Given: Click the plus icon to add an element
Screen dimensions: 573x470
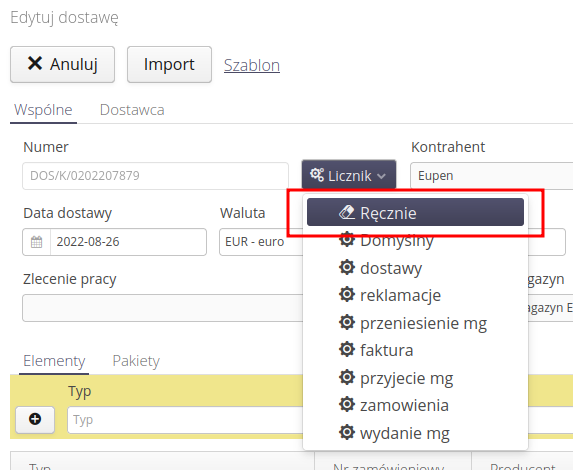Looking at the screenshot, I should (35, 419).
